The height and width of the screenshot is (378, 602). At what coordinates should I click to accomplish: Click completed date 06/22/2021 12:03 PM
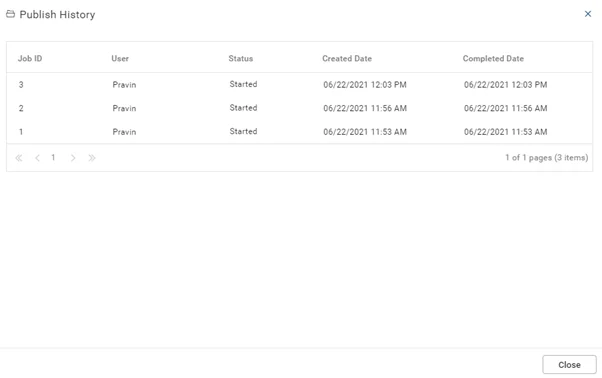coord(505,85)
